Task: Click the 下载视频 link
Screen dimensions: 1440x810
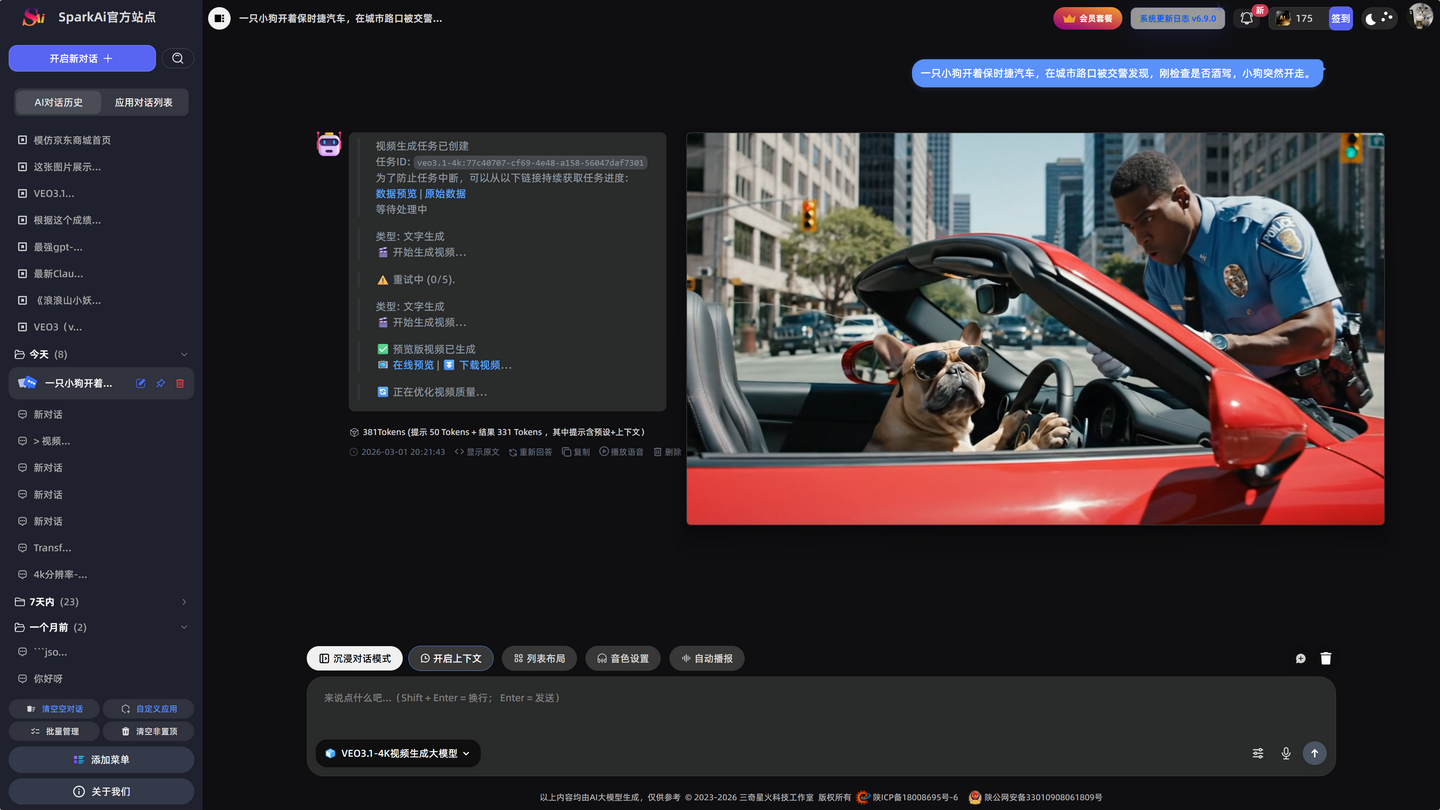Action: click(x=485, y=365)
